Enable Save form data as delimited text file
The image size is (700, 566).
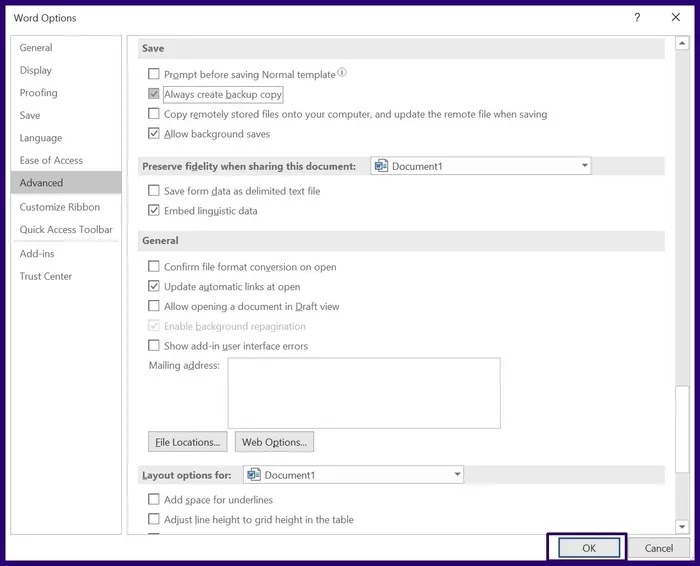point(154,191)
